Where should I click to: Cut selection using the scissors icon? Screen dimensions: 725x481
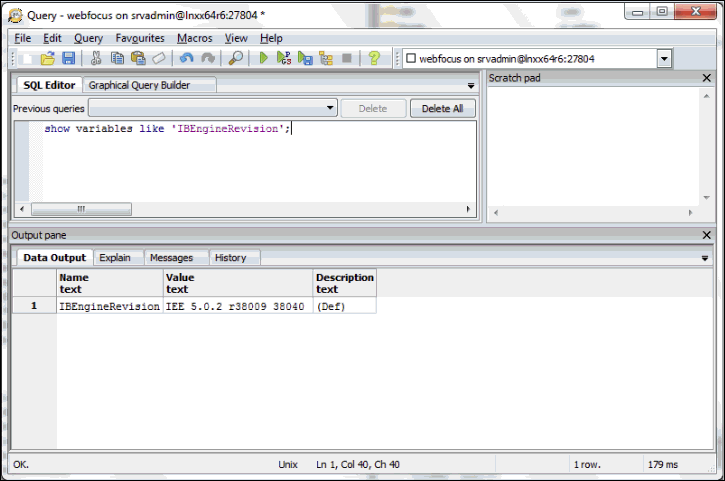pos(96,58)
